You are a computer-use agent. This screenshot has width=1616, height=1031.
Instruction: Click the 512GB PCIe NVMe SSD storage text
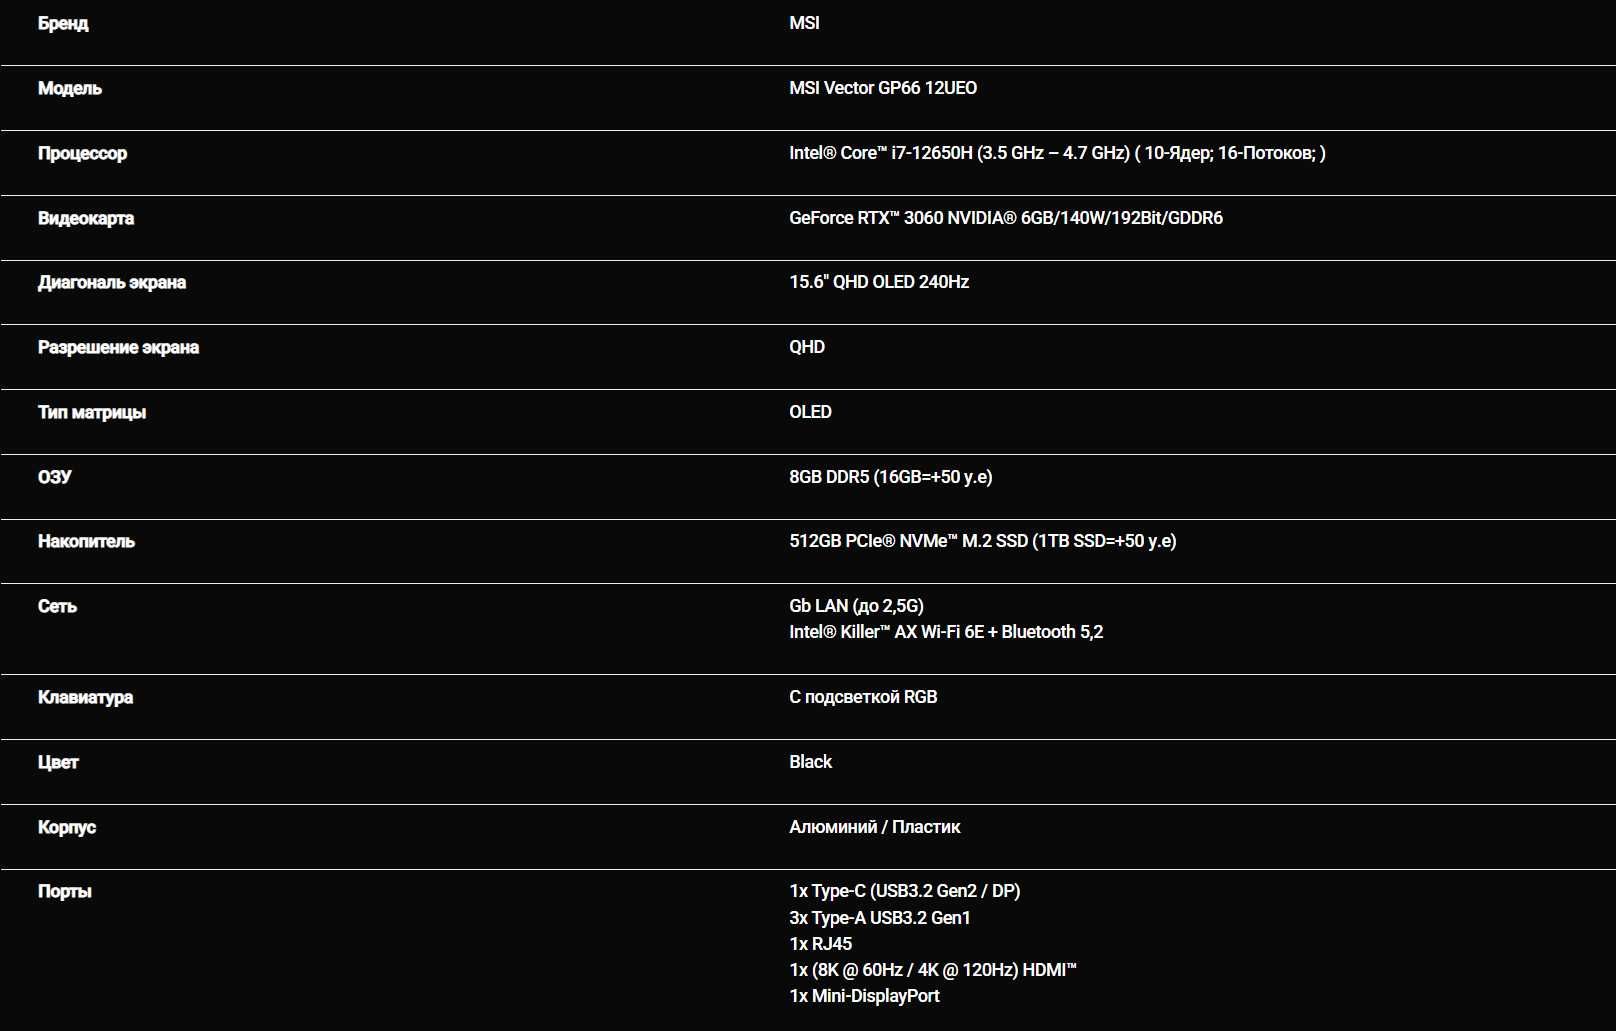(x=983, y=541)
